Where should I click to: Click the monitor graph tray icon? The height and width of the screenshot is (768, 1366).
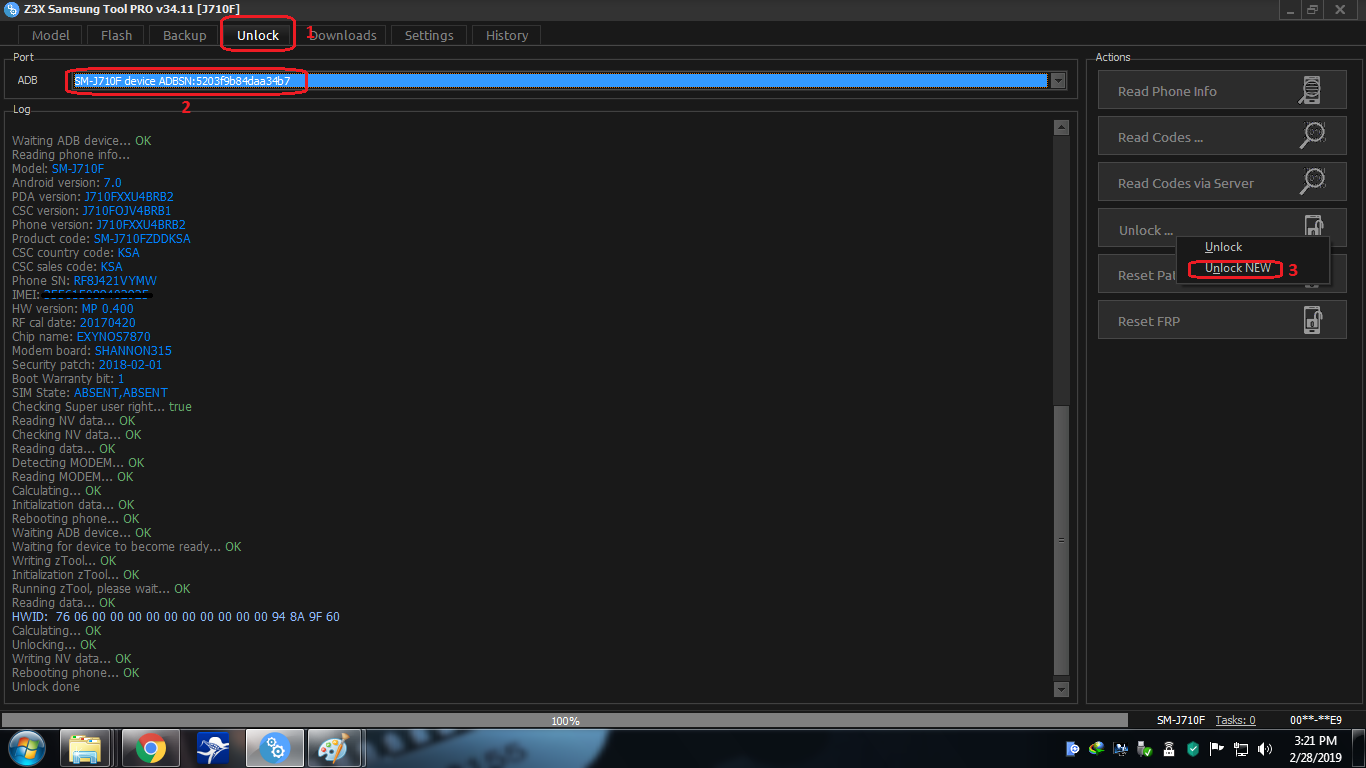click(1121, 749)
